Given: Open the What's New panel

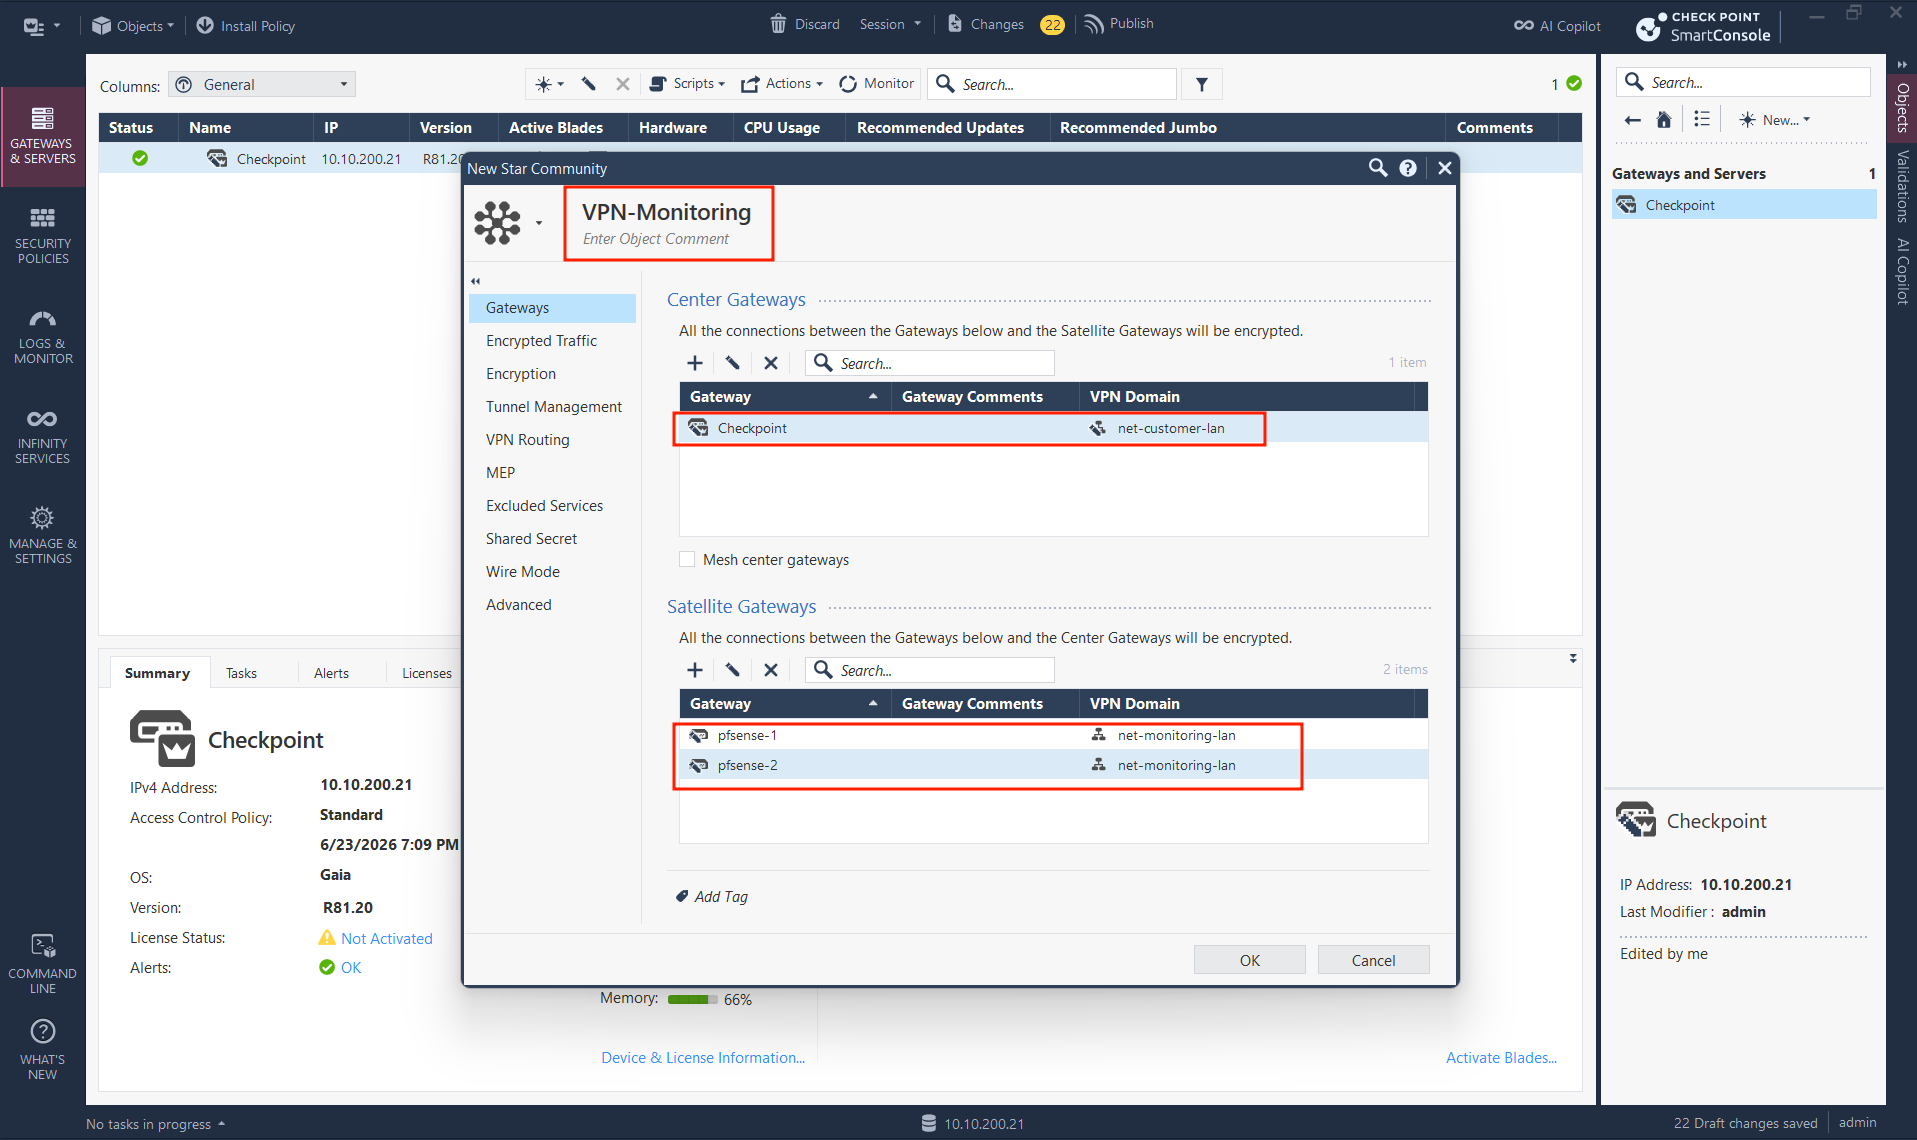Looking at the screenshot, I should pyautogui.click(x=42, y=1048).
